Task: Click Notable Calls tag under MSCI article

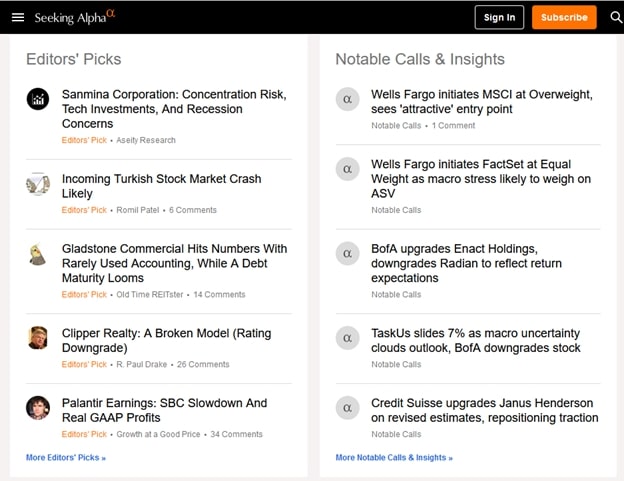Action: 396,126
